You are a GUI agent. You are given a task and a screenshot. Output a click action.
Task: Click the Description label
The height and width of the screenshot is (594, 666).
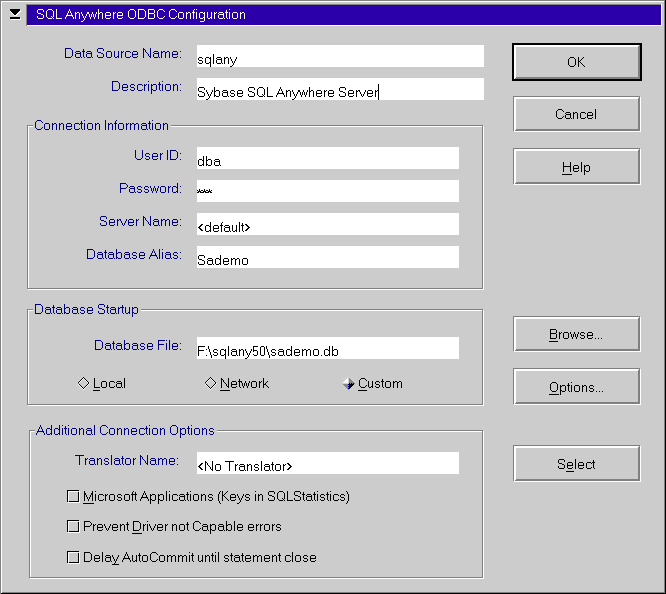point(147,86)
